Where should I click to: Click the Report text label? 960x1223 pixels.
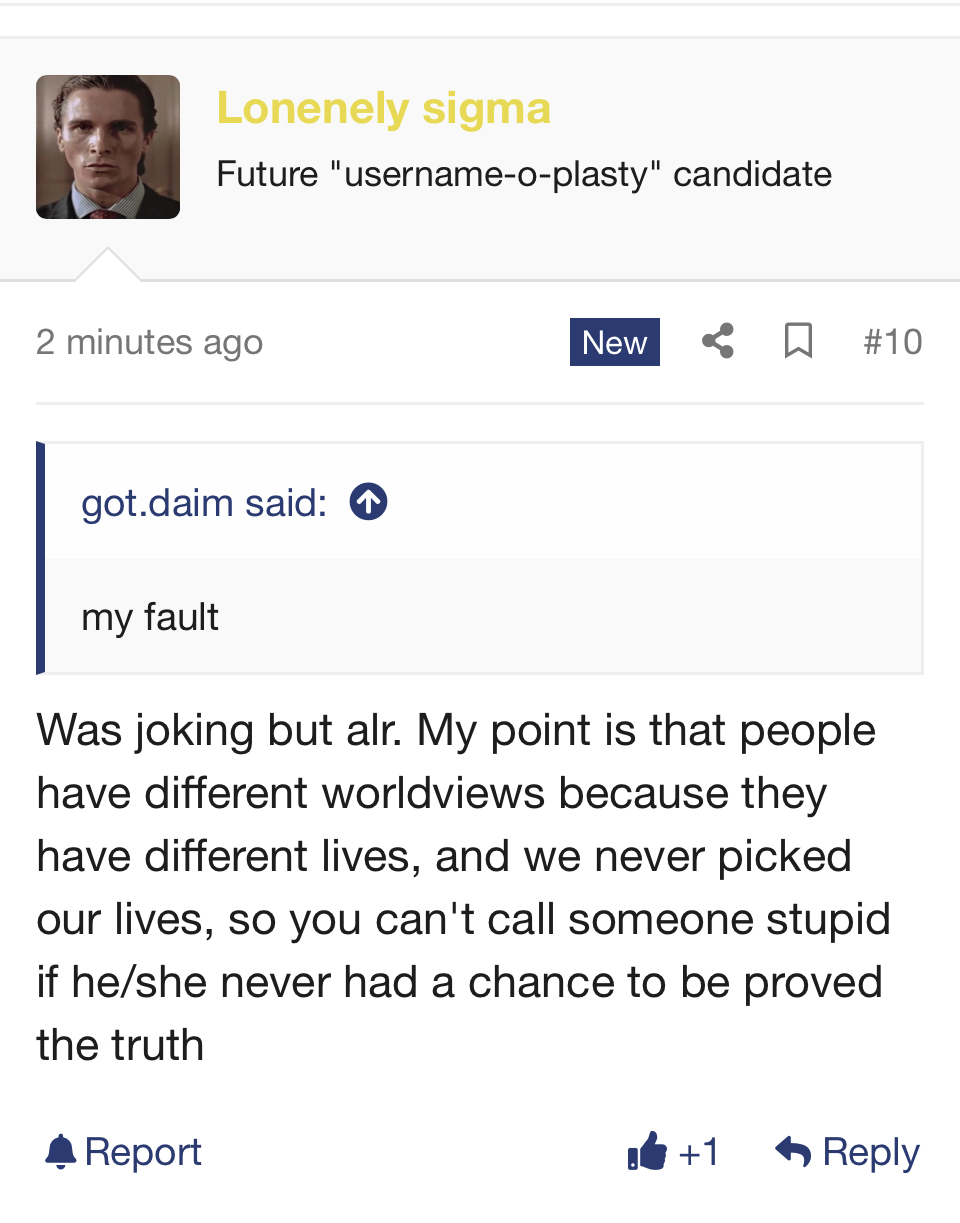(143, 1152)
